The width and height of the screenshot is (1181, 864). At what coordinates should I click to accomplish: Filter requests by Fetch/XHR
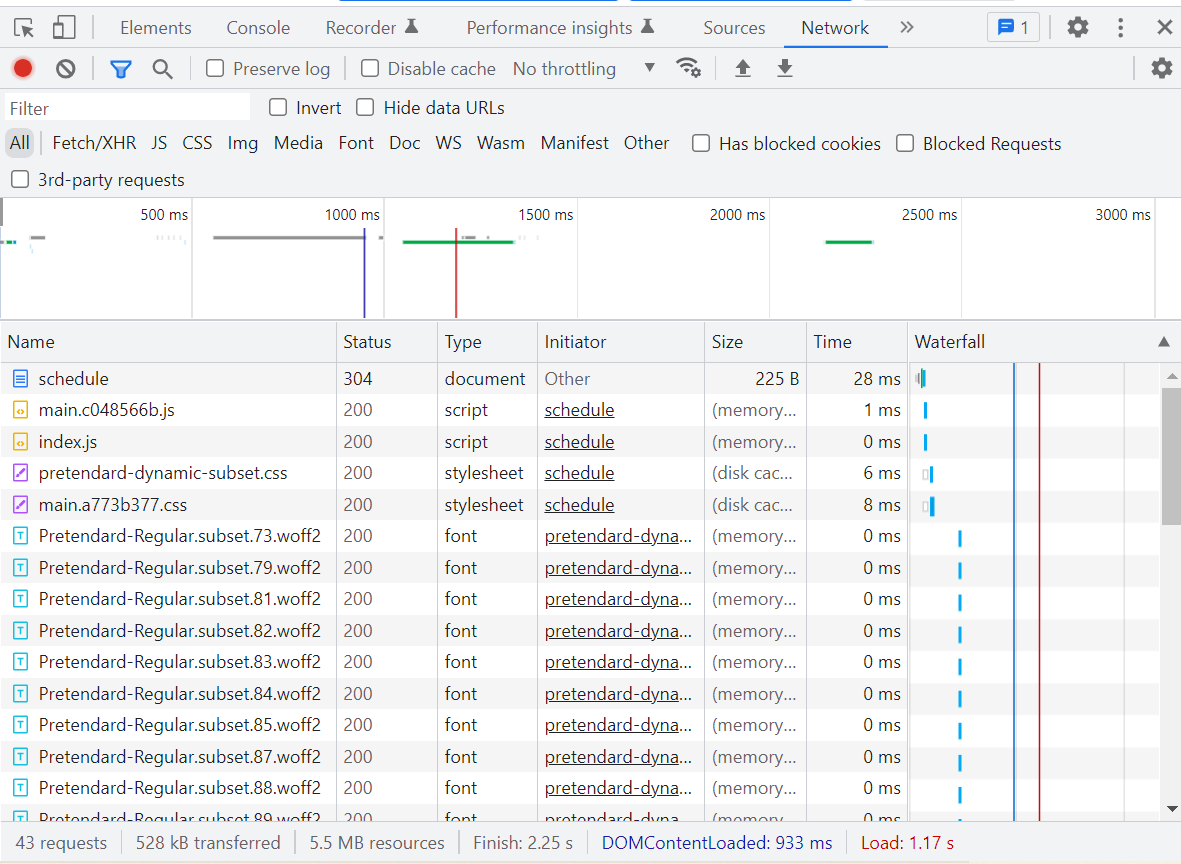pyautogui.click(x=94, y=143)
